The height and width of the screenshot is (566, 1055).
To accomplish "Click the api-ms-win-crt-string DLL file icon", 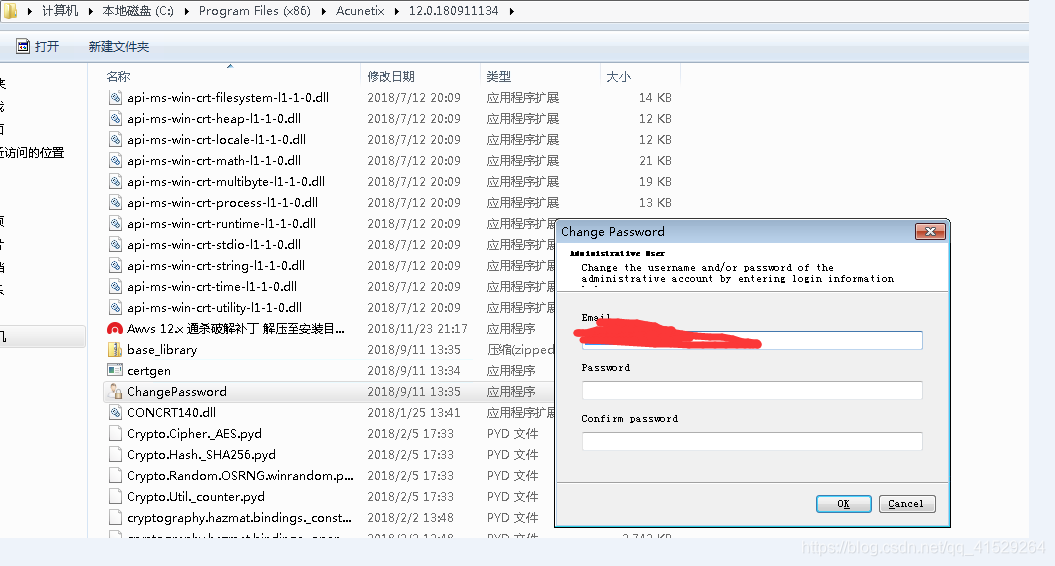I will point(115,266).
